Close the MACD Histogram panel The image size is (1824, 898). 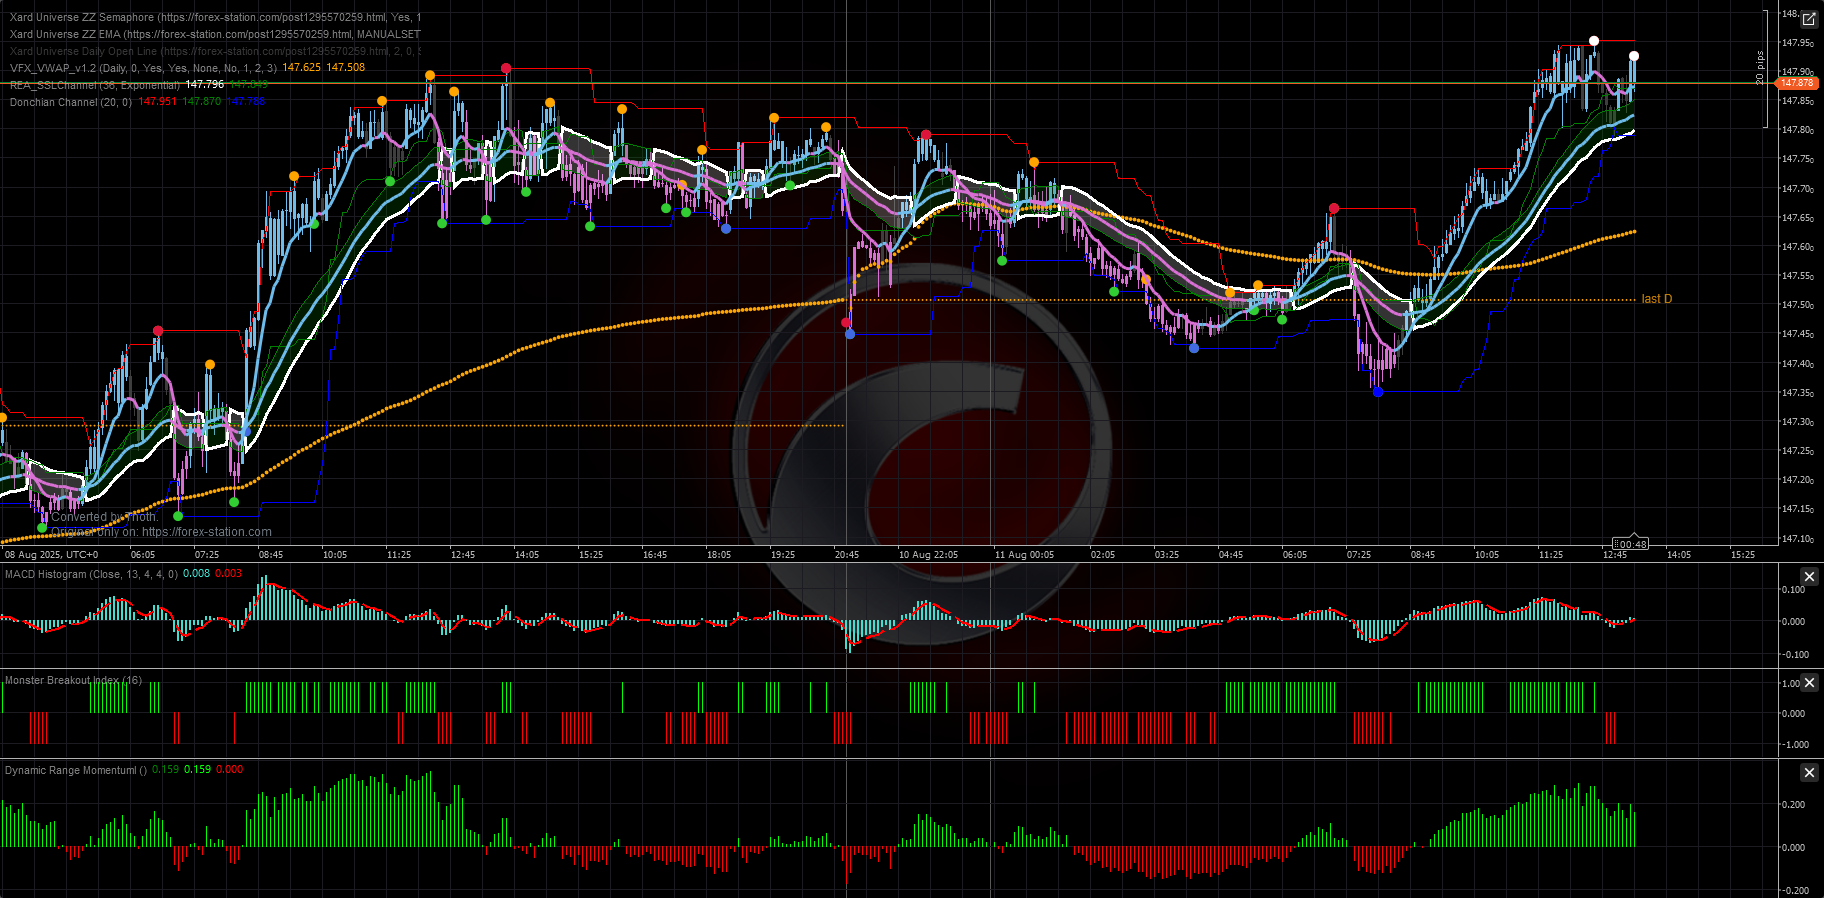click(x=1809, y=577)
